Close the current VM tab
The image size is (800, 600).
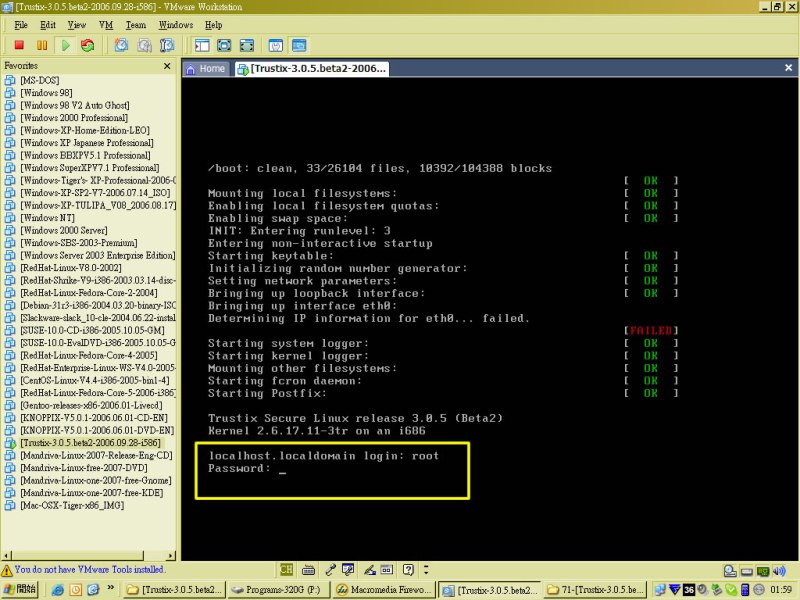788,67
